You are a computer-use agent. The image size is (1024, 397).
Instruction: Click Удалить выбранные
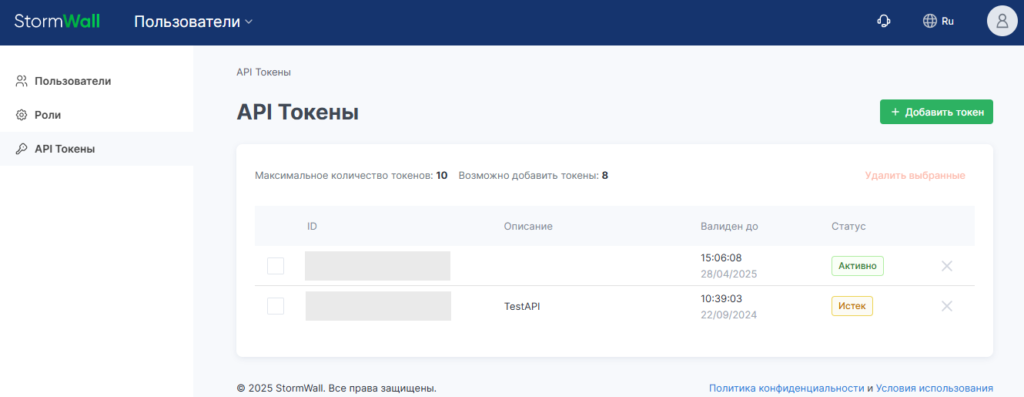pos(915,176)
